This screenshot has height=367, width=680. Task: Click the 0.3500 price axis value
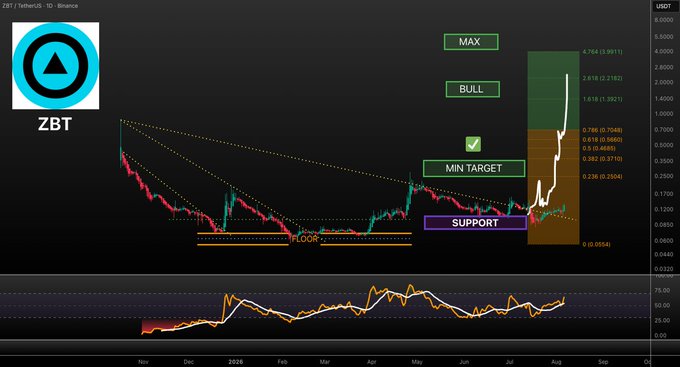pyautogui.click(x=664, y=161)
